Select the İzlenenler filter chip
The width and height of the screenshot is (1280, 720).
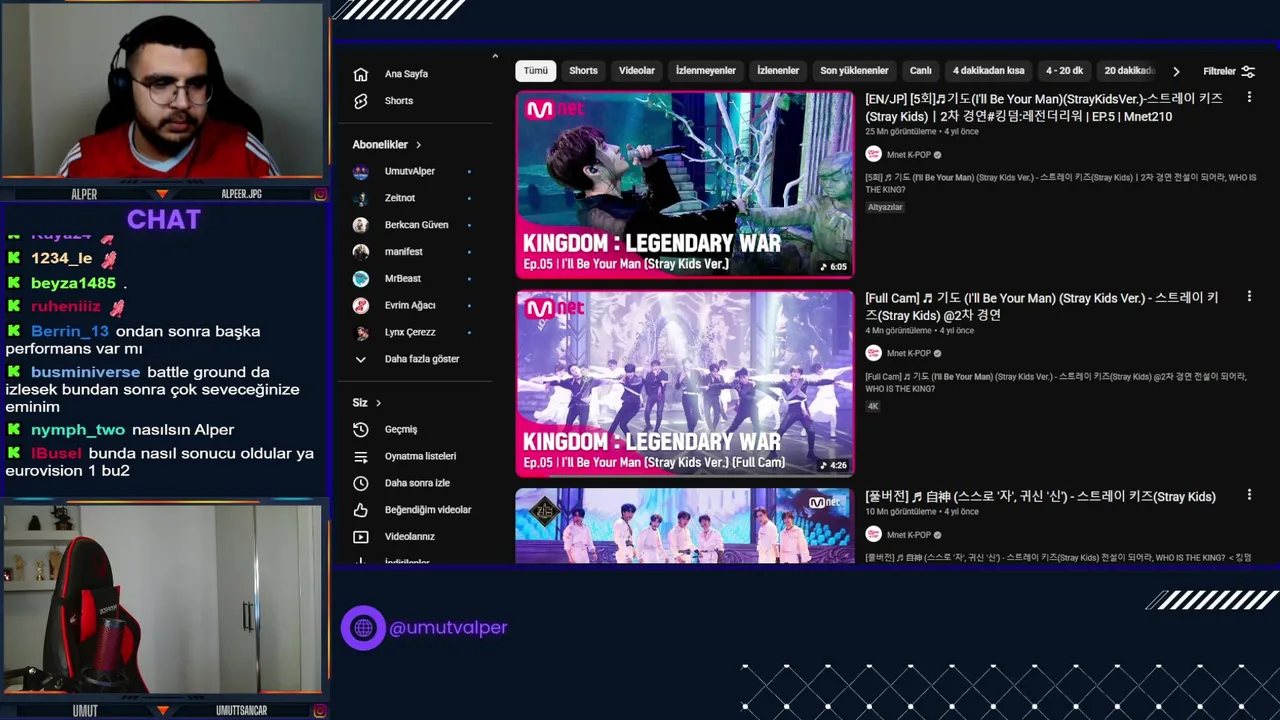tap(778, 71)
